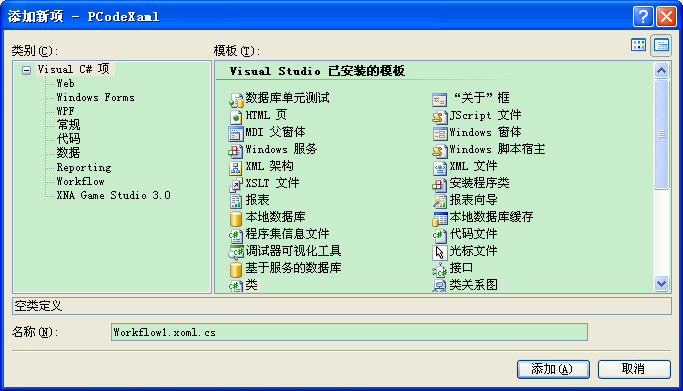The height and width of the screenshot is (391, 683).
Task: Select the WPF category
Action: (x=65, y=111)
